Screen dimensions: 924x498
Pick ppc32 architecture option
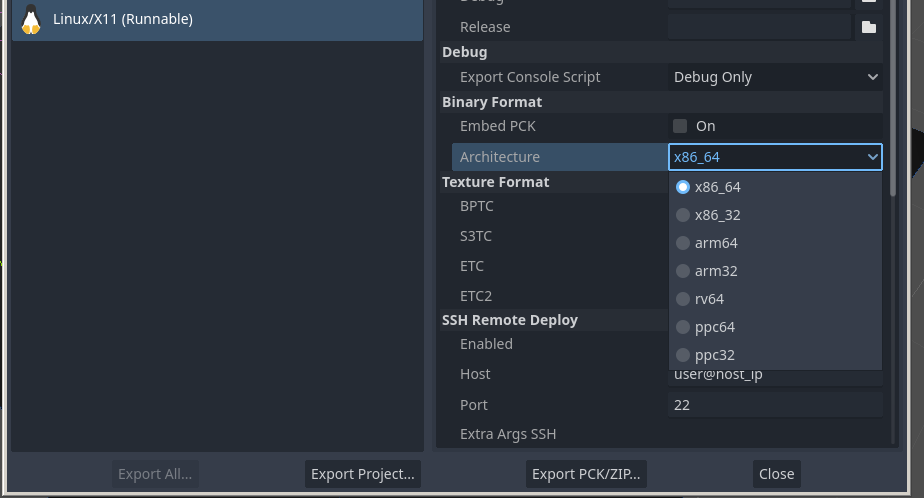point(683,355)
